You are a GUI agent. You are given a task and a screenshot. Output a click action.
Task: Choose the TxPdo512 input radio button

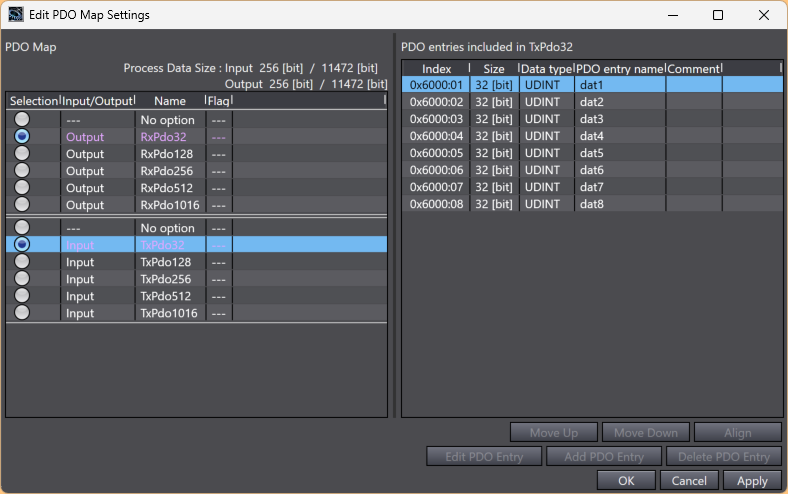click(x=22, y=296)
